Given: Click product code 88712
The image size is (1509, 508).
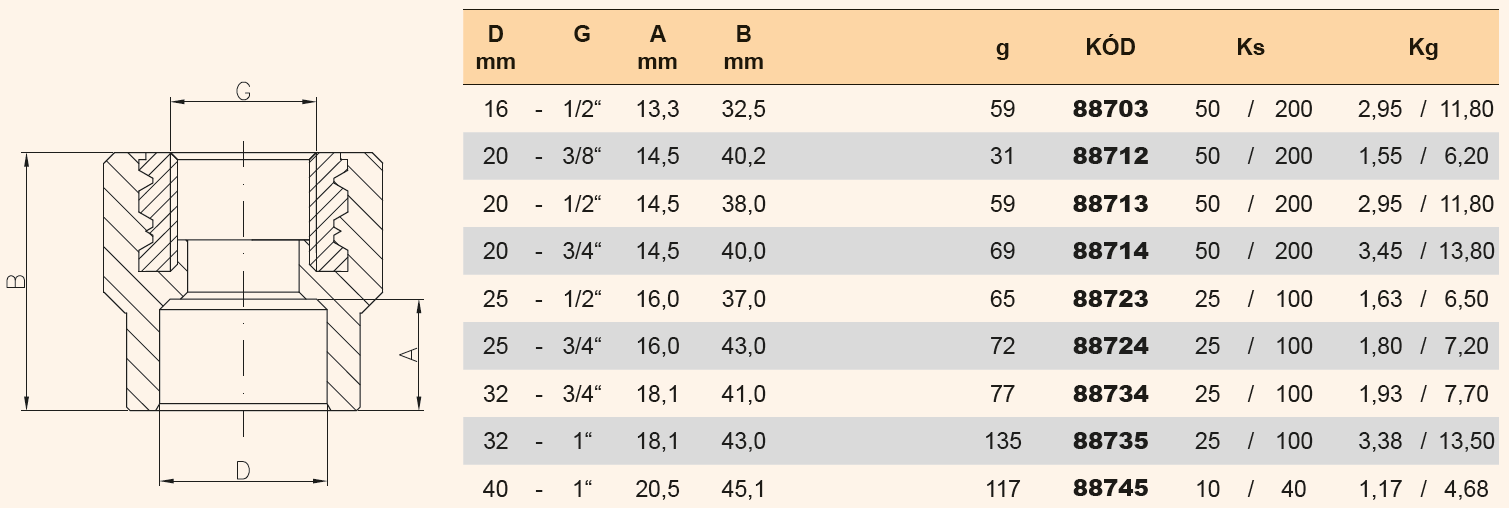Looking at the screenshot, I should click(1110, 156).
